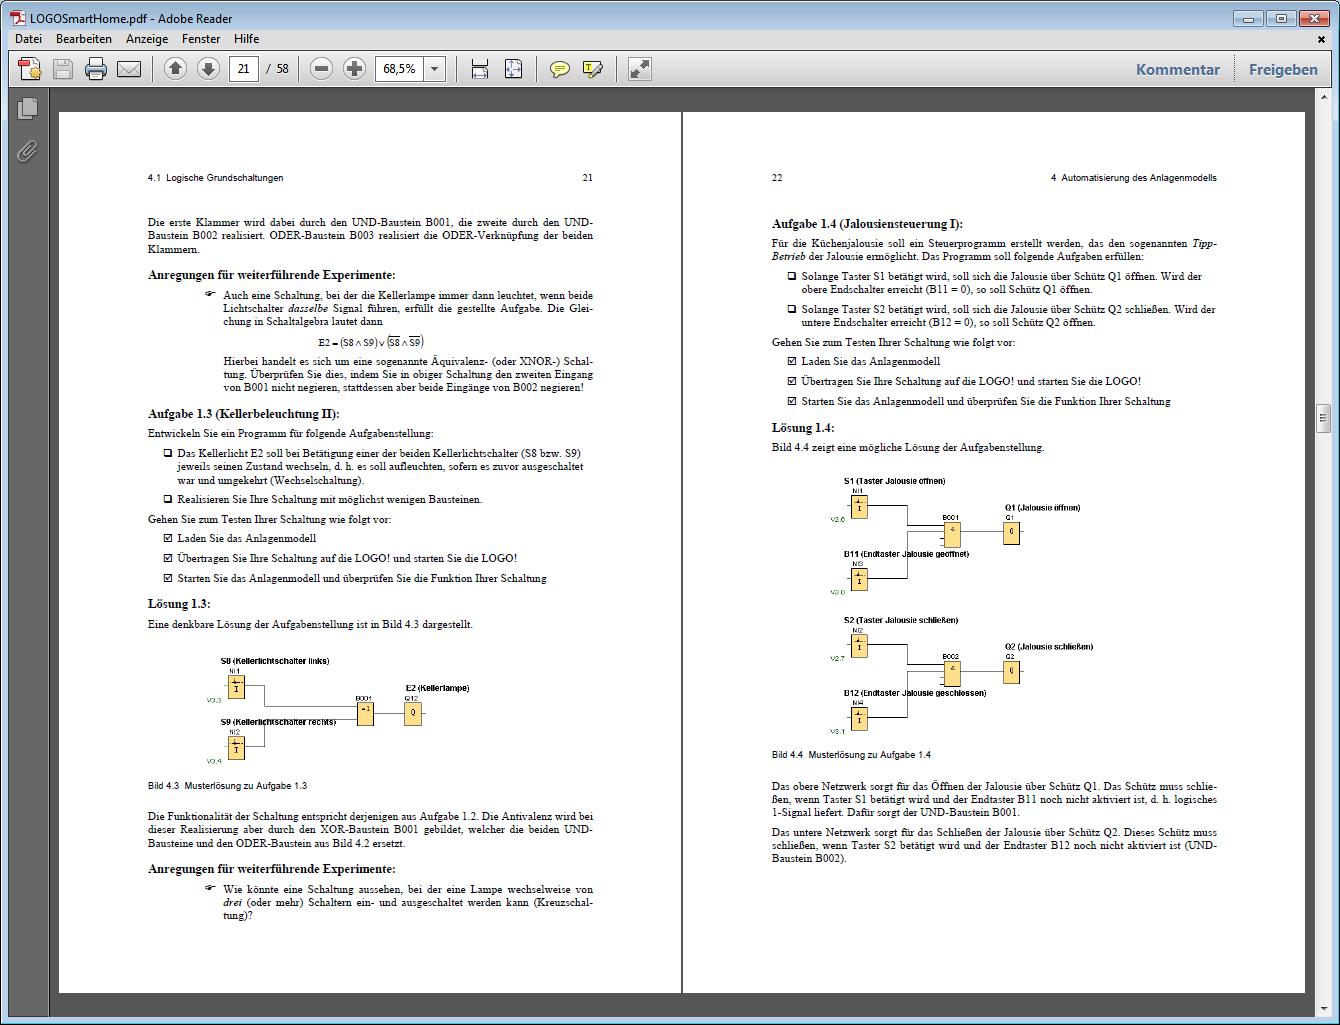The image size is (1340, 1025).
Task: Click scrollbar up arrow
Action: coord(1324,97)
